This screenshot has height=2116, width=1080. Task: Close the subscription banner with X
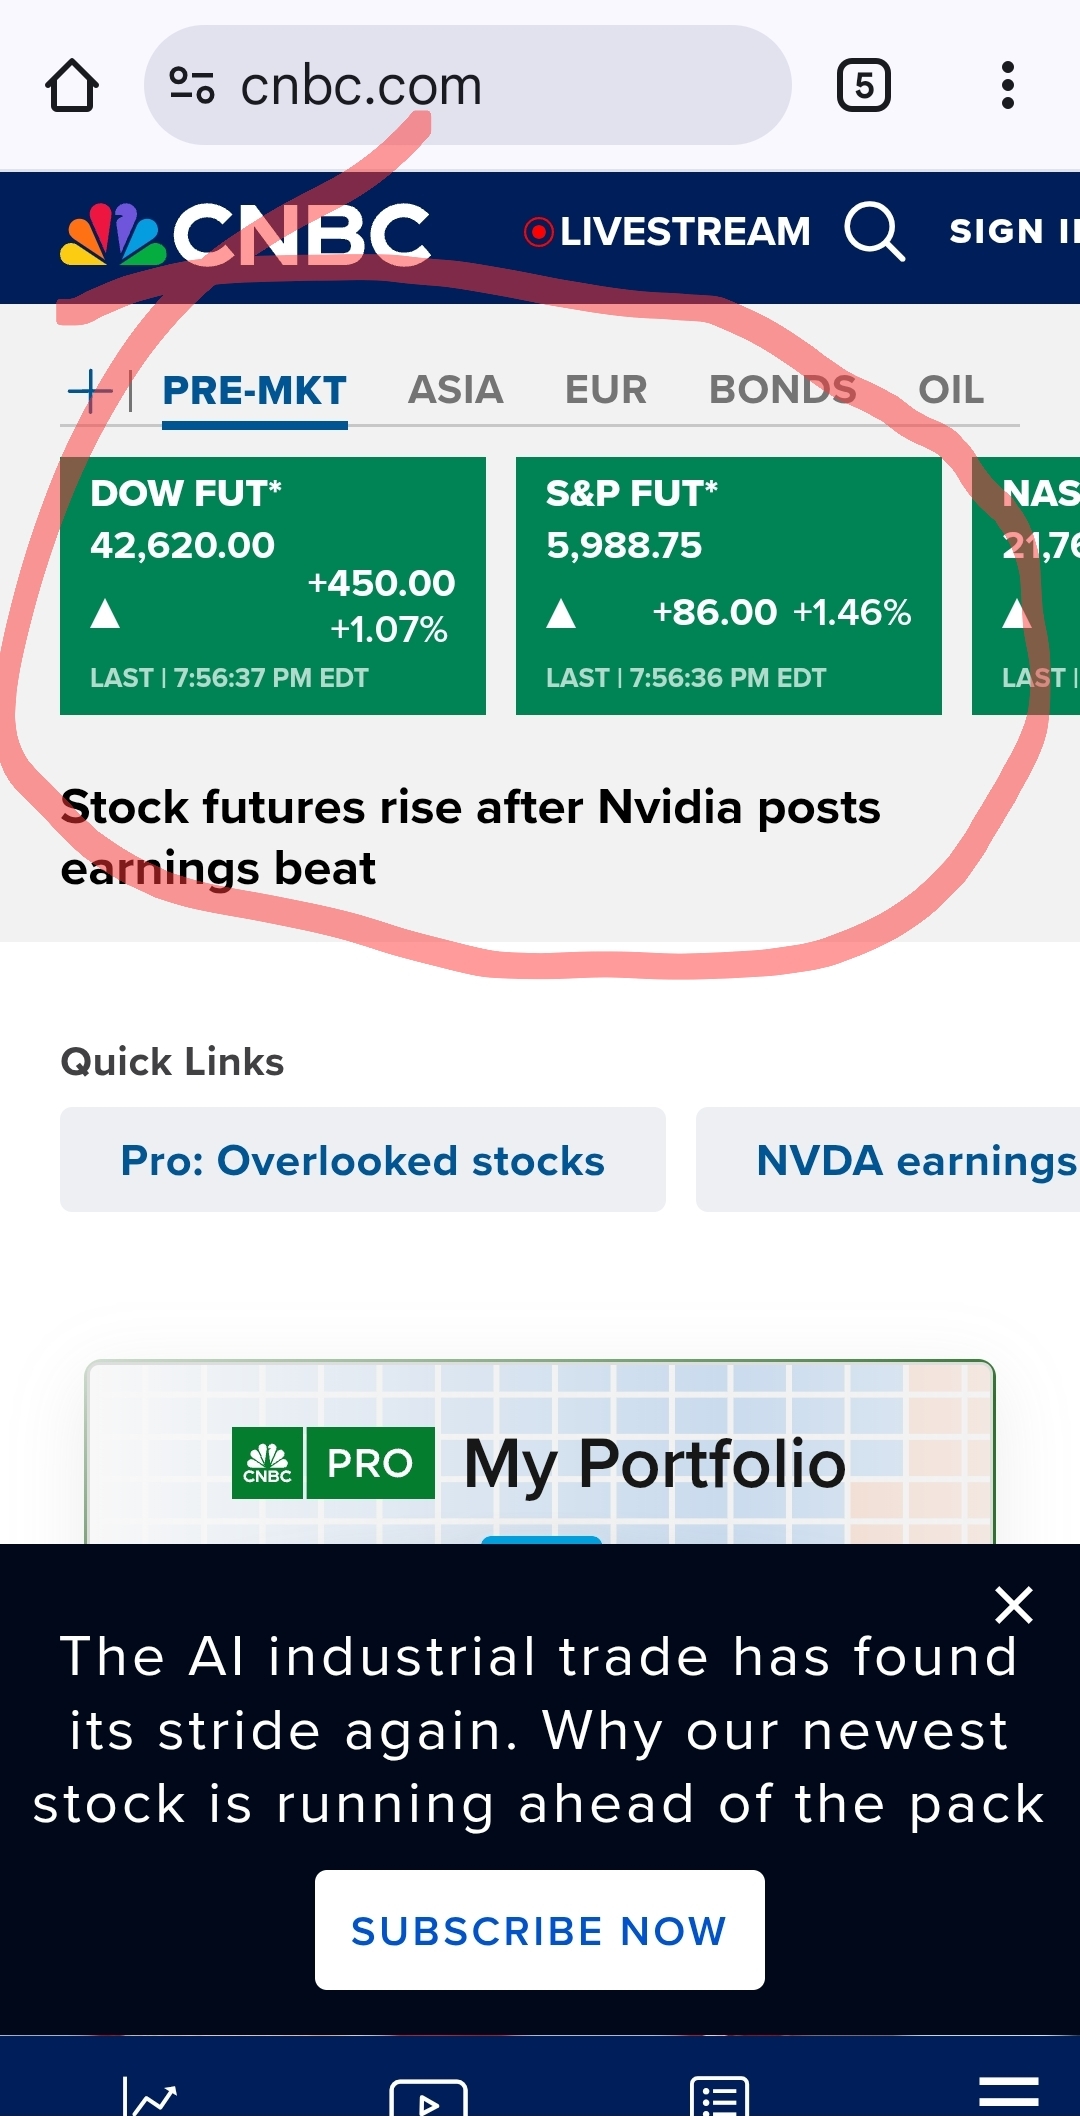(x=1014, y=1605)
